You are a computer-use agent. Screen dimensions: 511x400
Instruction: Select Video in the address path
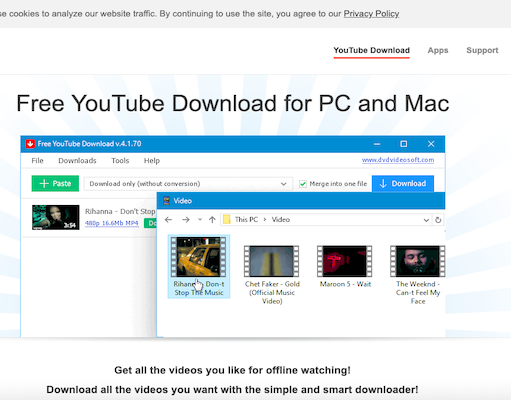[281, 219]
